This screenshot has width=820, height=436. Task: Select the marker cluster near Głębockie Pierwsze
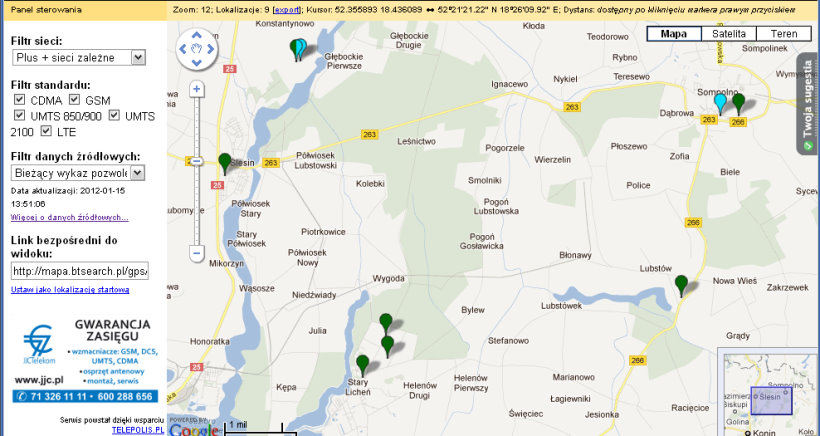click(x=299, y=49)
